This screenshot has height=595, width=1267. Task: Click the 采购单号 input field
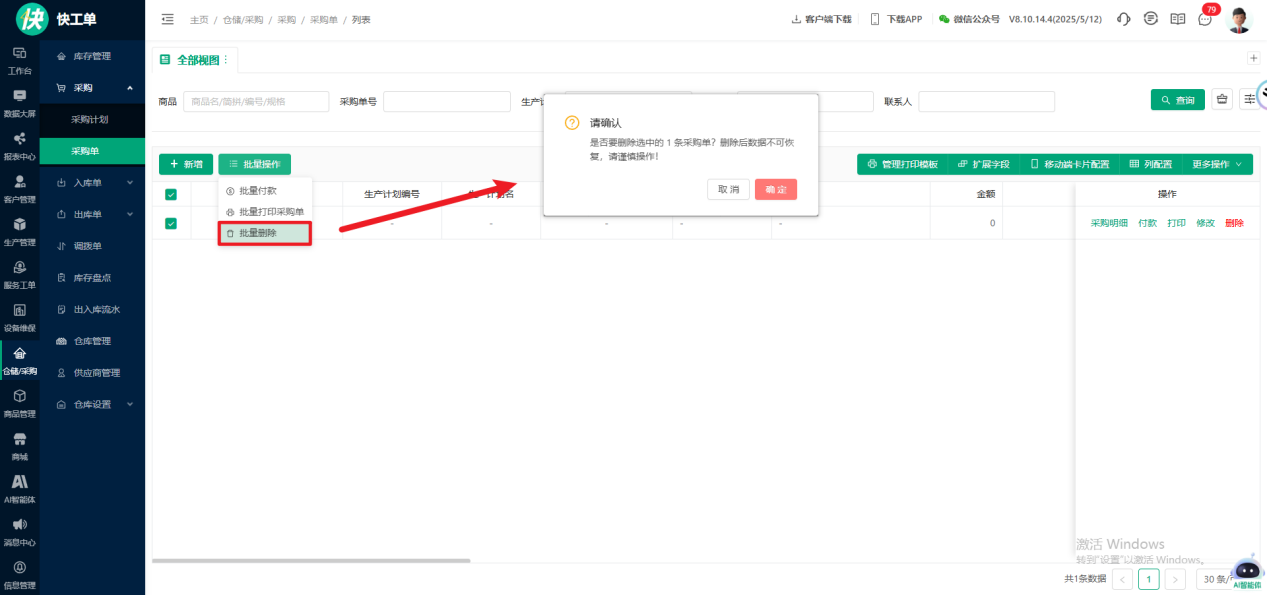click(x=447, y=101)
